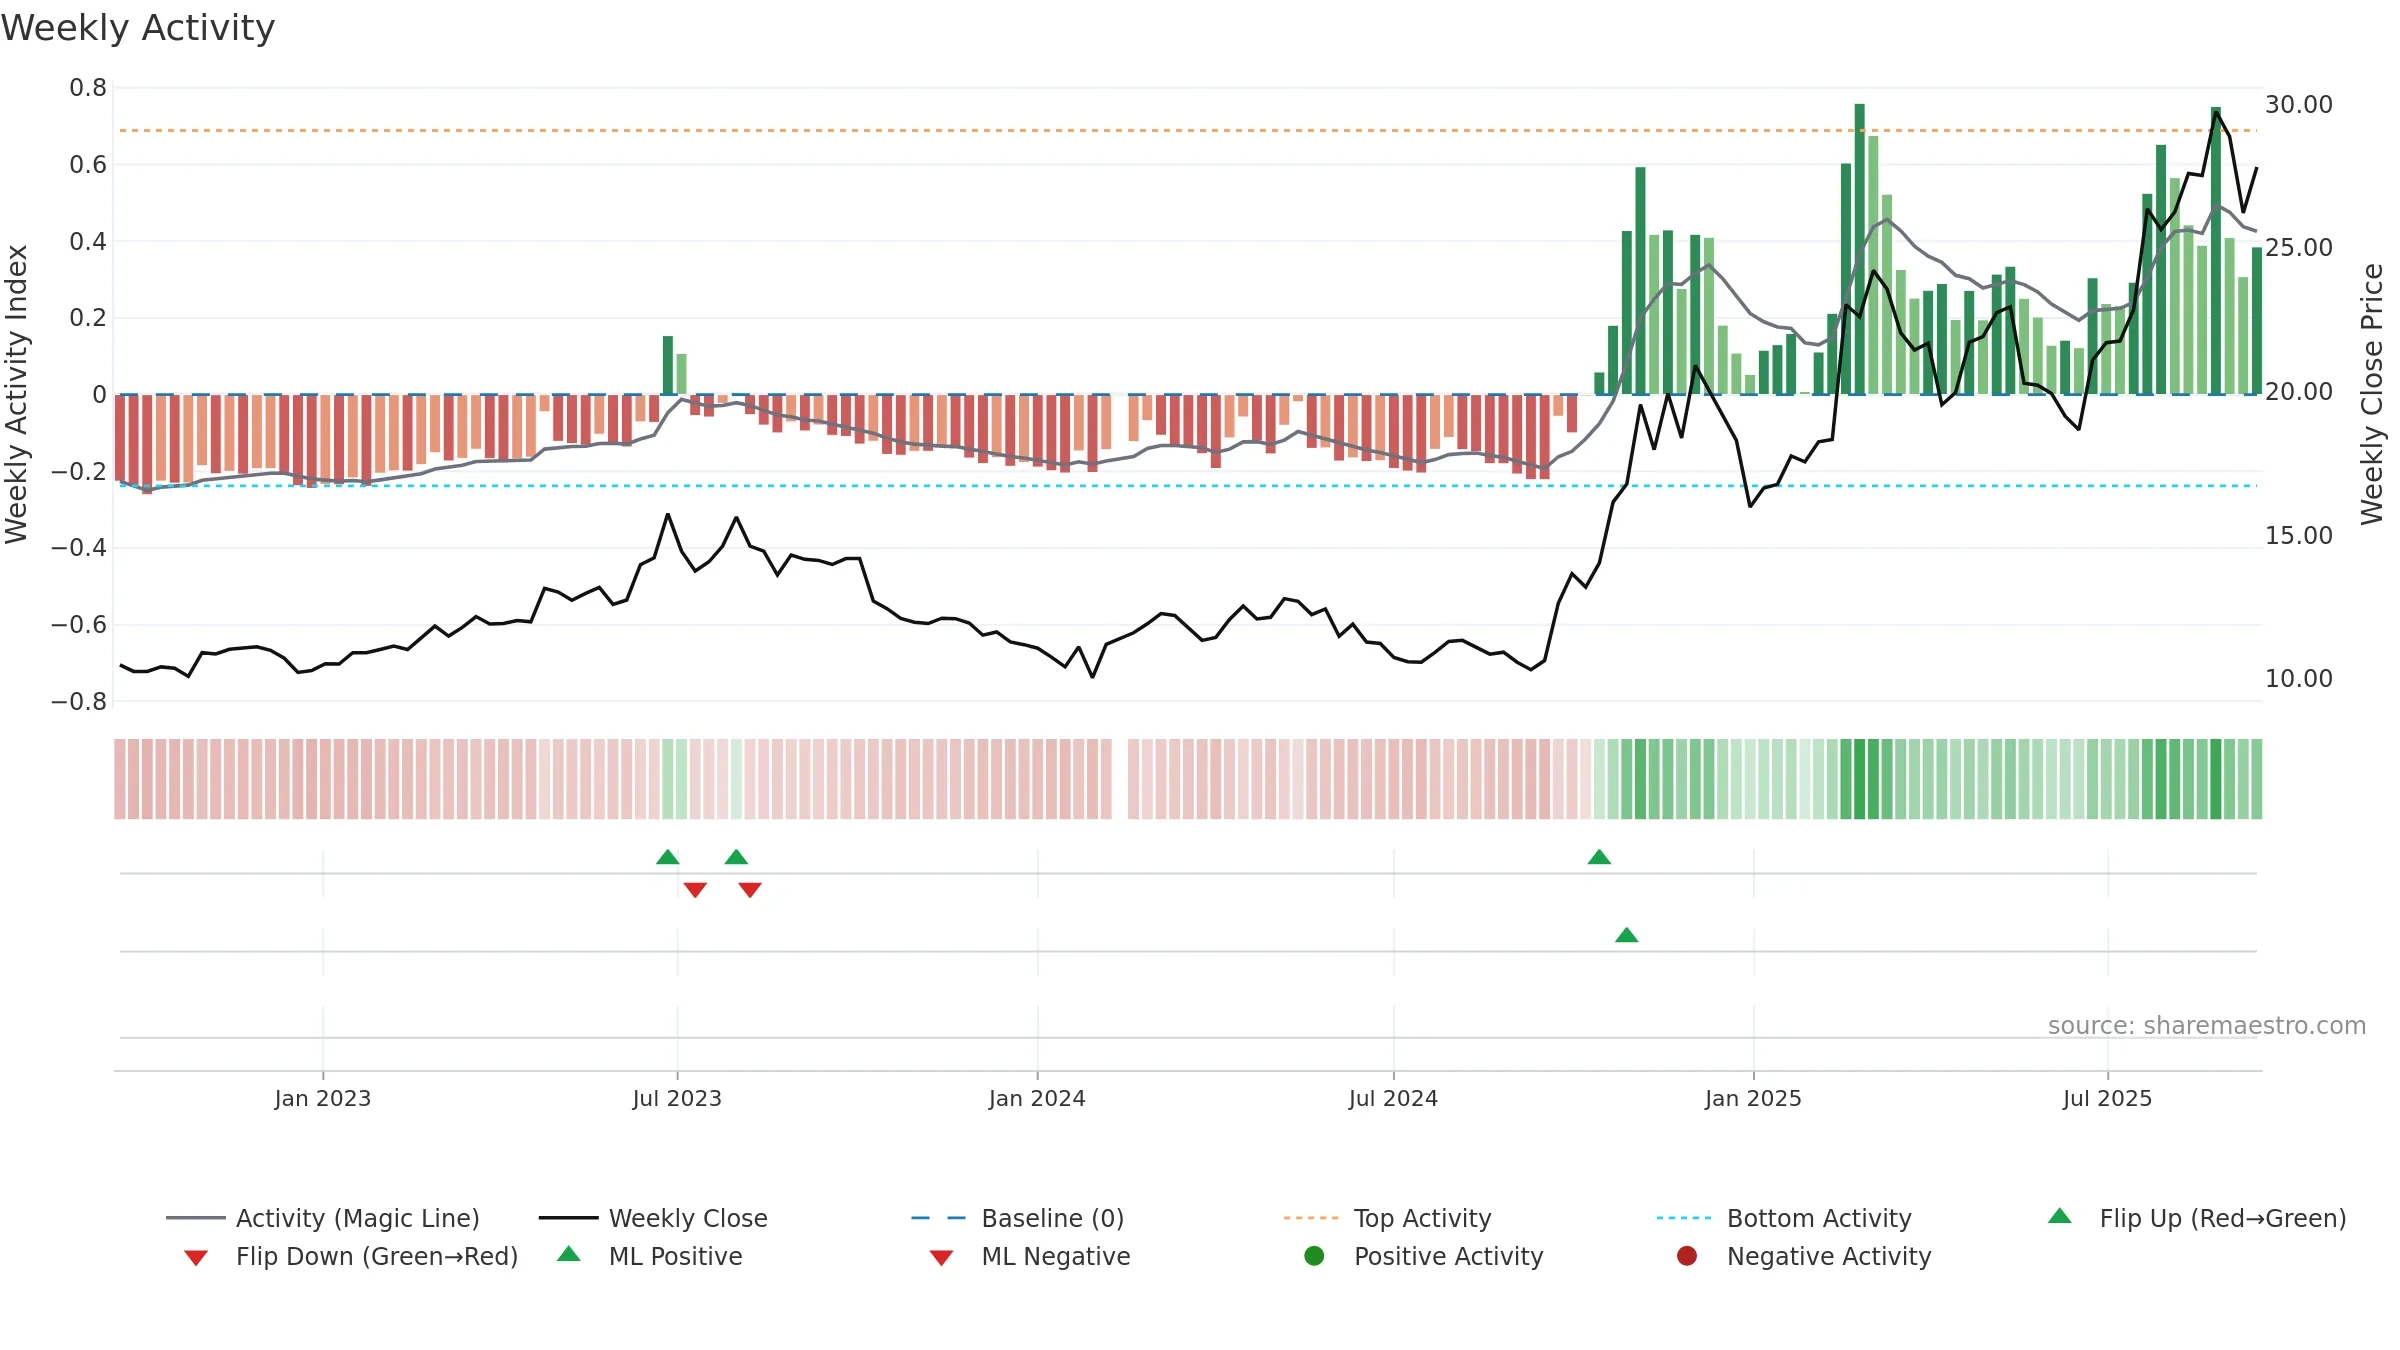The height and width of the screenshot is (1350, 2400).
Task: Click the black line sample for Weekly Close
Action: pos(569,1218)
